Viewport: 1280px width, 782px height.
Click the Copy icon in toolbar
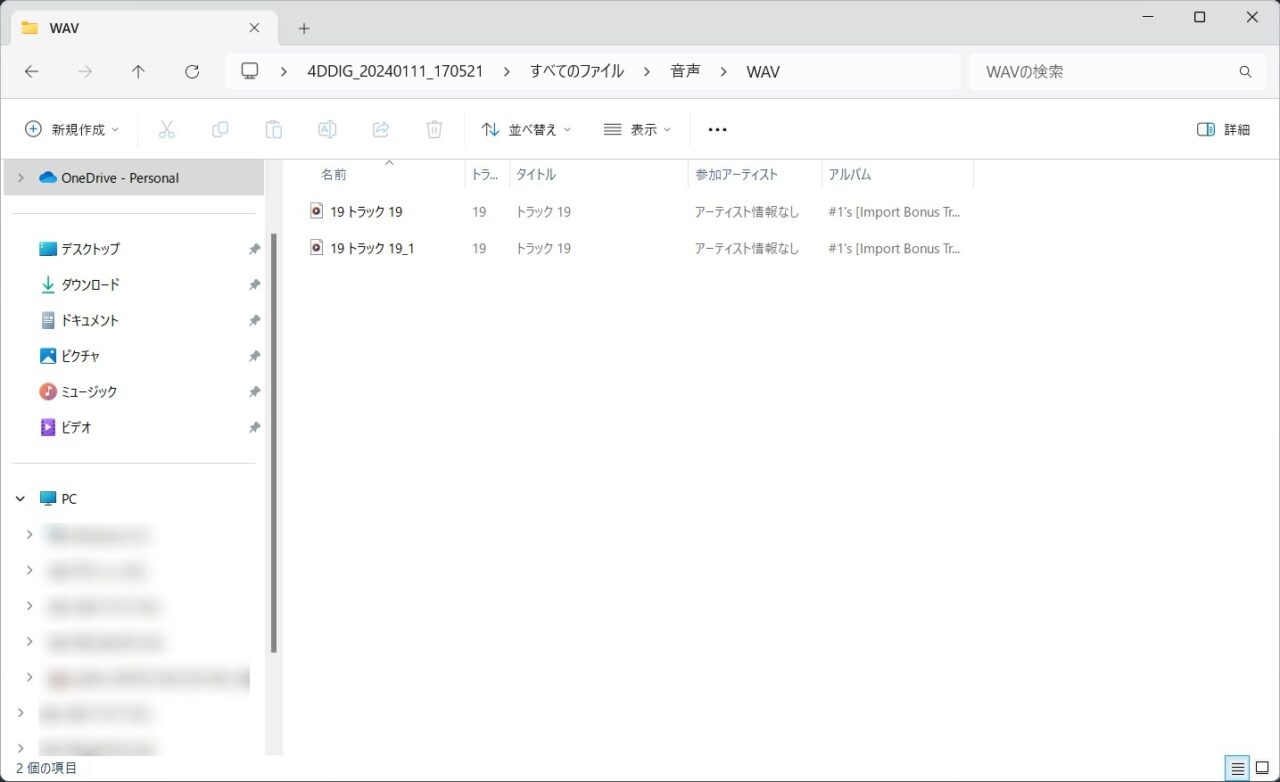coord(220,129)
